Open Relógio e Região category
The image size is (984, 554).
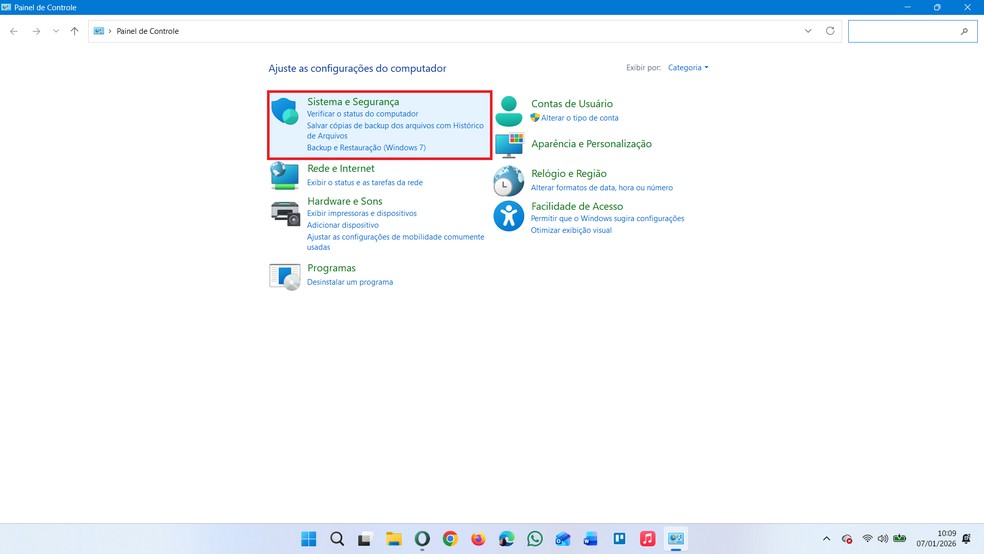(x=569, y=174)
